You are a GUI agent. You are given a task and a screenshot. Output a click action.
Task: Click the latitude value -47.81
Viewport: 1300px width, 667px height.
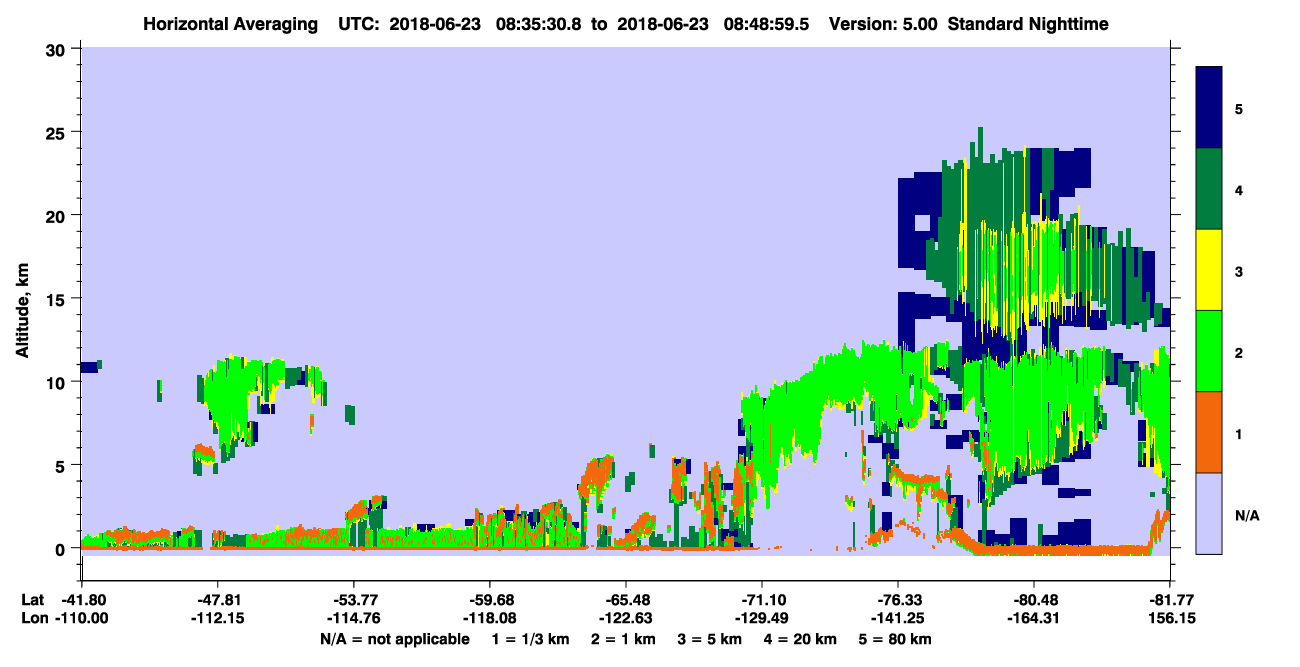click(x=218, y=600)
